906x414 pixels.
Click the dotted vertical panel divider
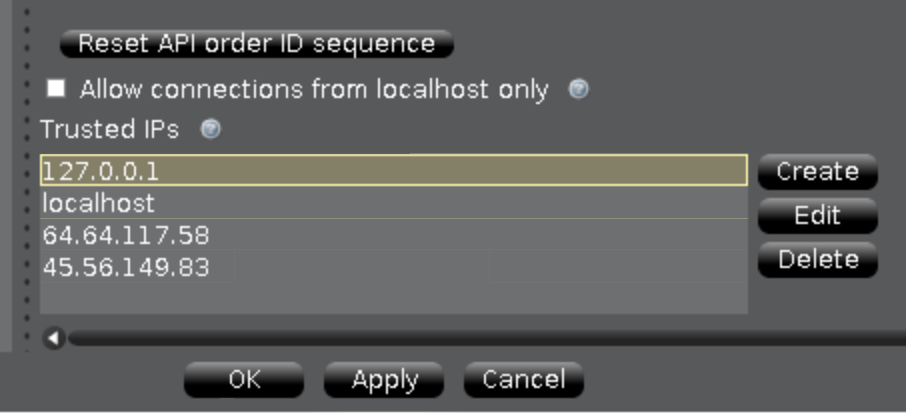27,173
